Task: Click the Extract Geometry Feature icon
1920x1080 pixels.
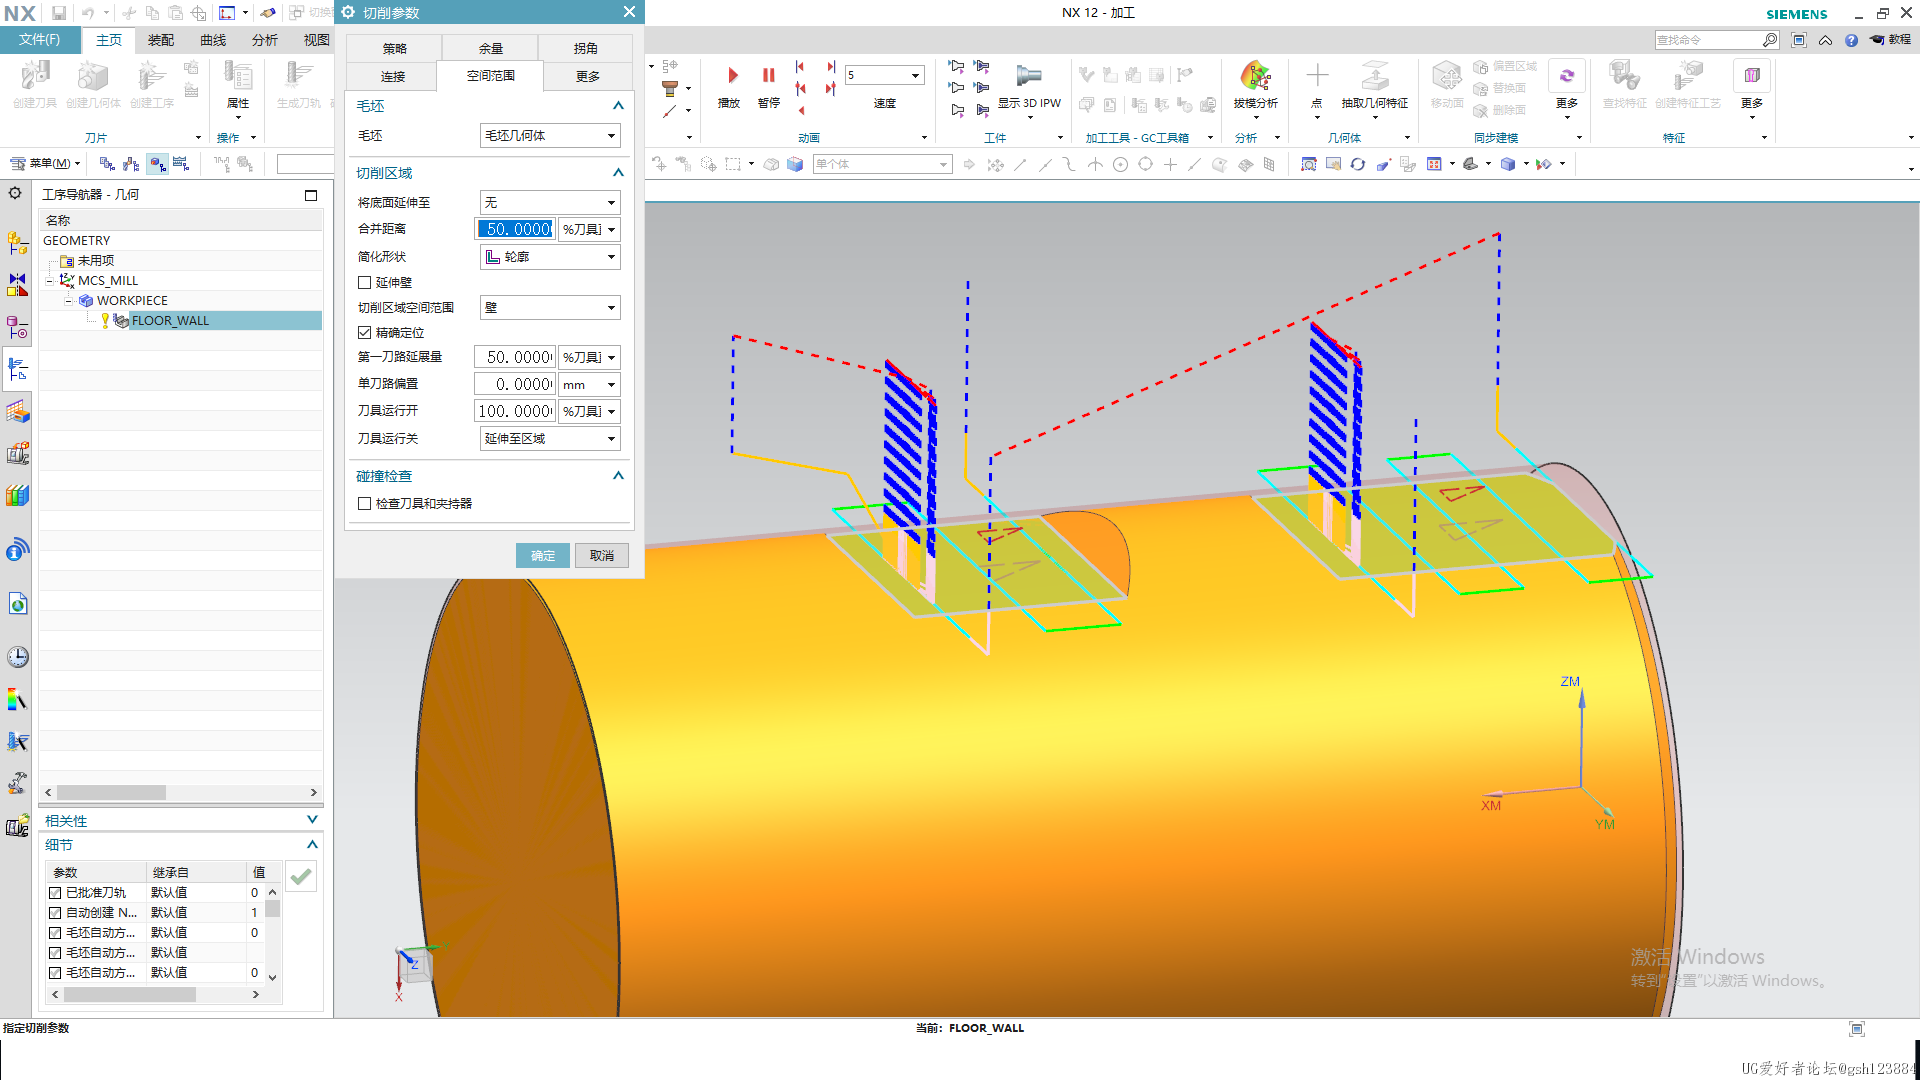Action: point(1374,76)
